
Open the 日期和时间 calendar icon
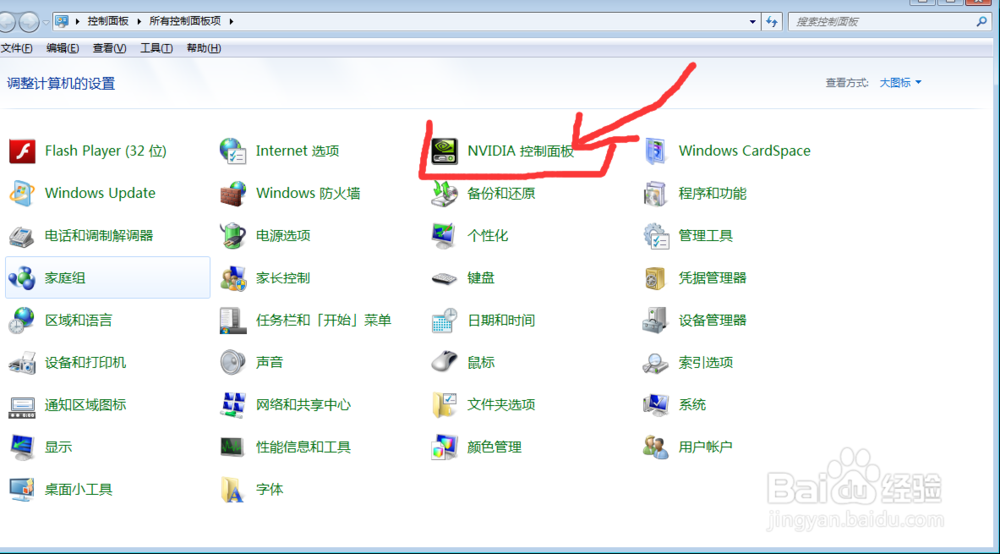(x=444, y=320)
